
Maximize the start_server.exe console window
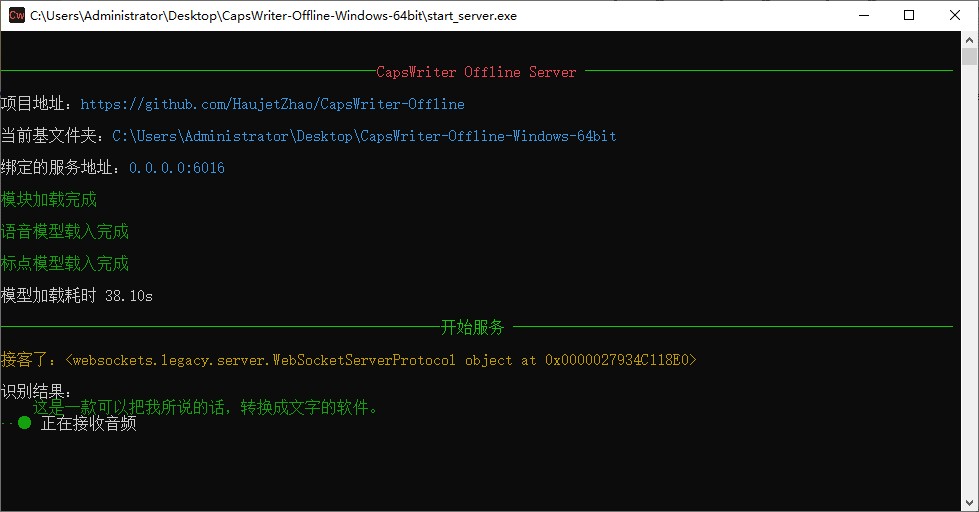pyautogui.click(x=909, y=15)
